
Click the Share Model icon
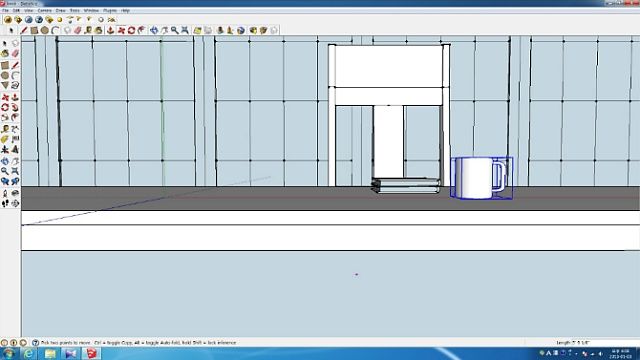(263, 30)
